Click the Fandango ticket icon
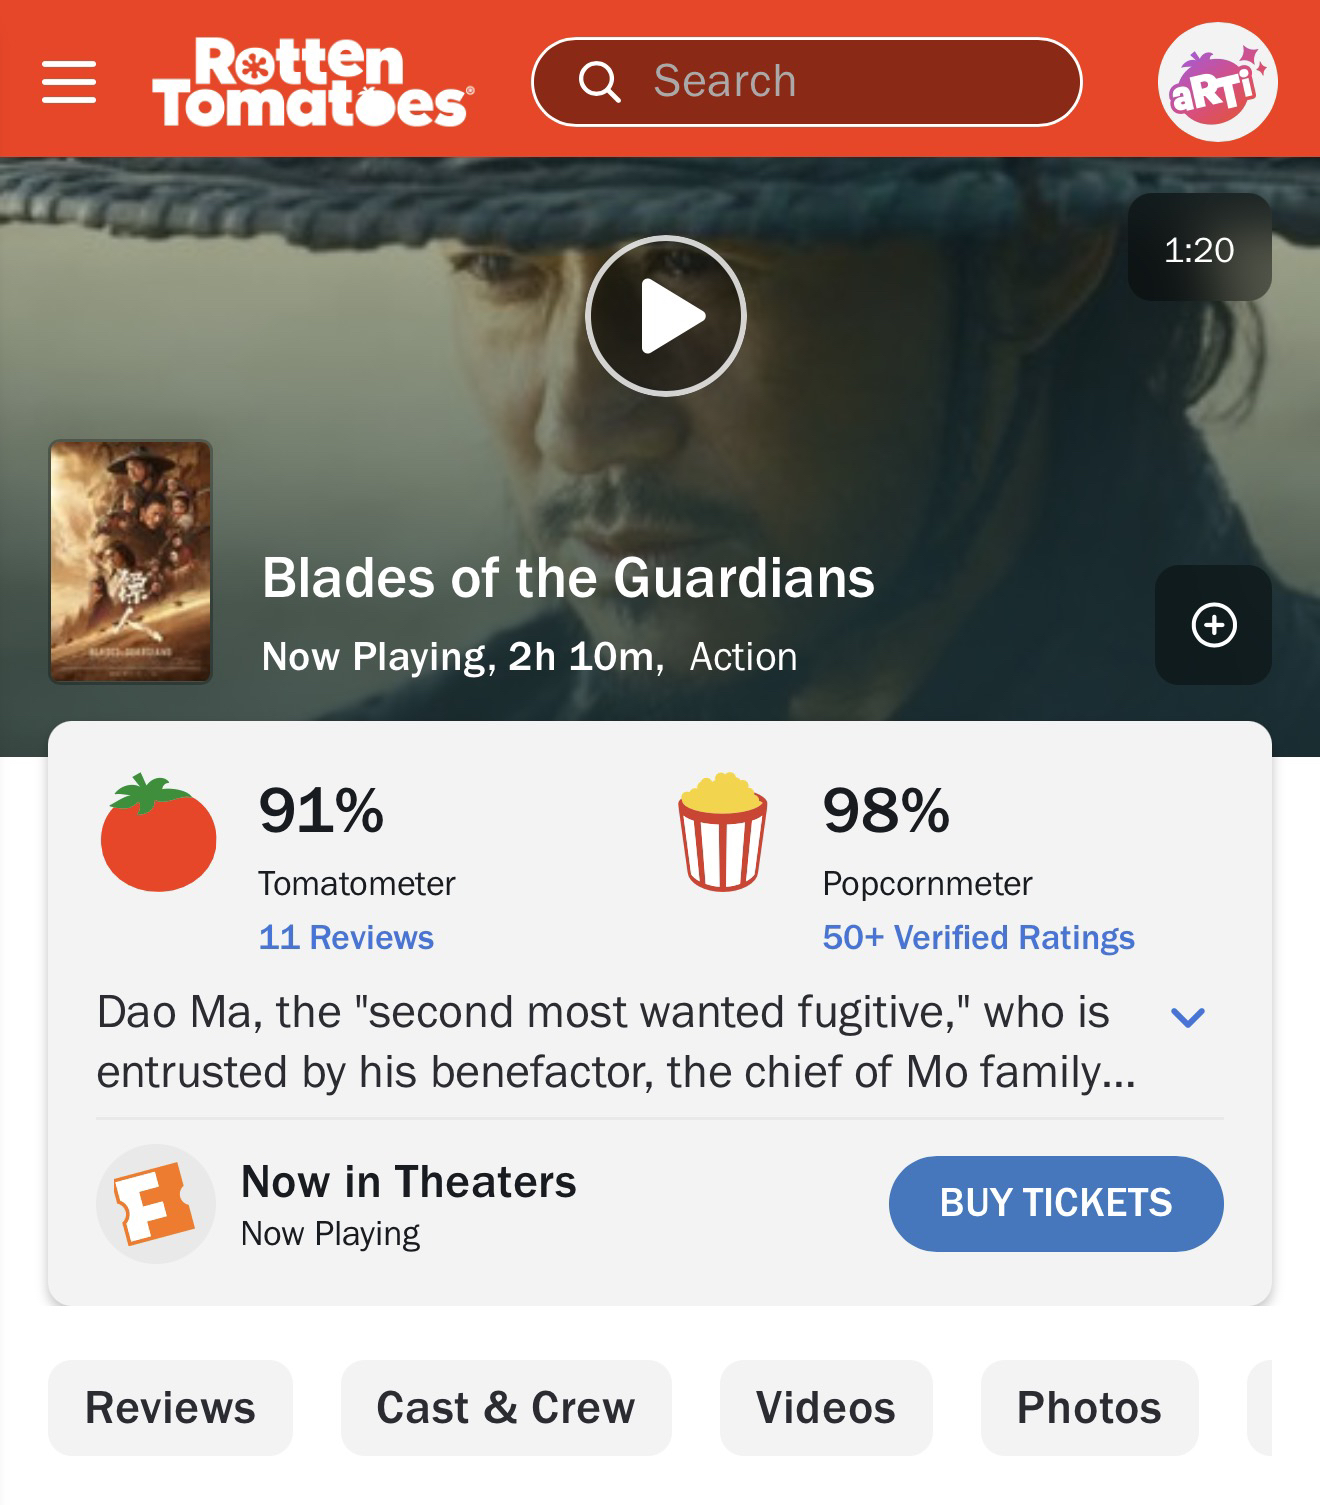The height and width of the screenshot is (1505, 1320). click(155, 1203)
